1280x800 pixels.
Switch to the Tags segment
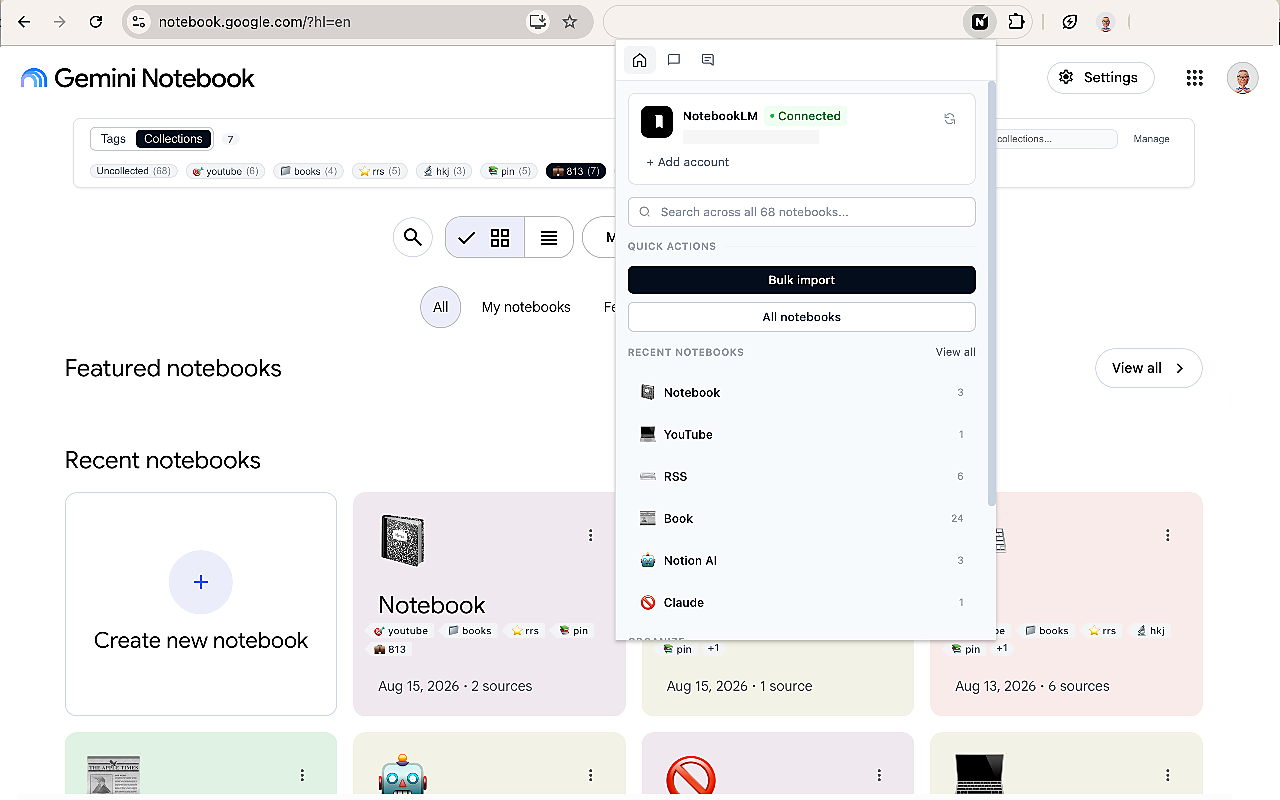[113, 139]
